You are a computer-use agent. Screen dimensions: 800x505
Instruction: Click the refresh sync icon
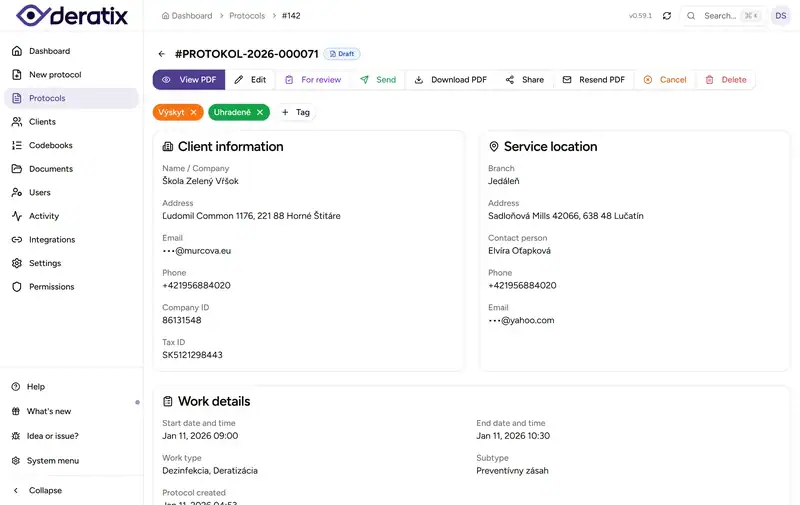667,16
